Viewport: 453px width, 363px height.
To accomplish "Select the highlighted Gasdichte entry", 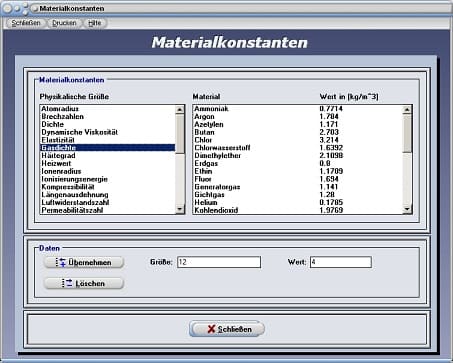I will coord(108,148).
